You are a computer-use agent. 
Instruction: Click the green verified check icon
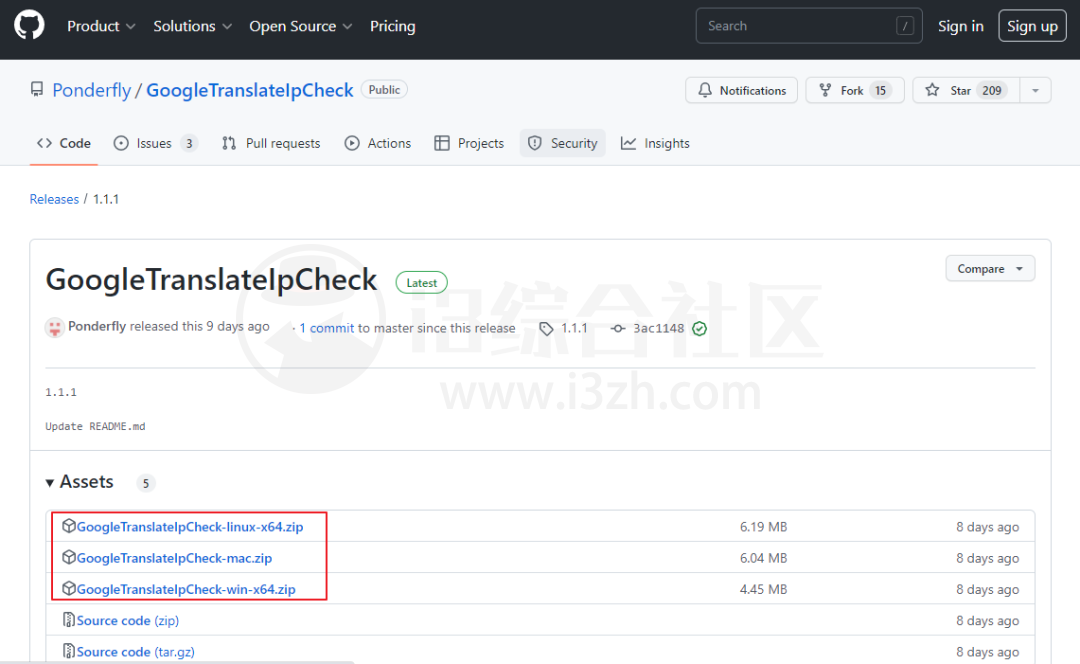point(699,329)
